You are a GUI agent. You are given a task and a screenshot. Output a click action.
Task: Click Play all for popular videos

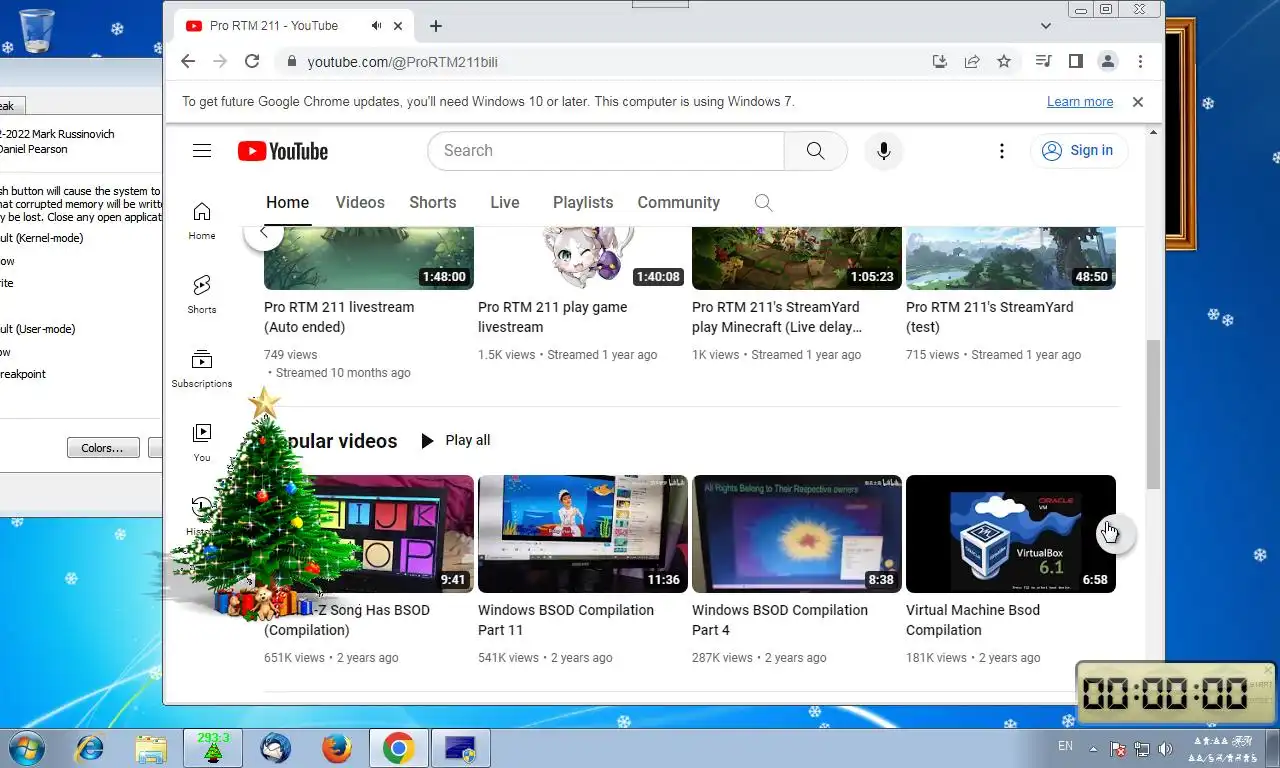(x=455, y=441)
